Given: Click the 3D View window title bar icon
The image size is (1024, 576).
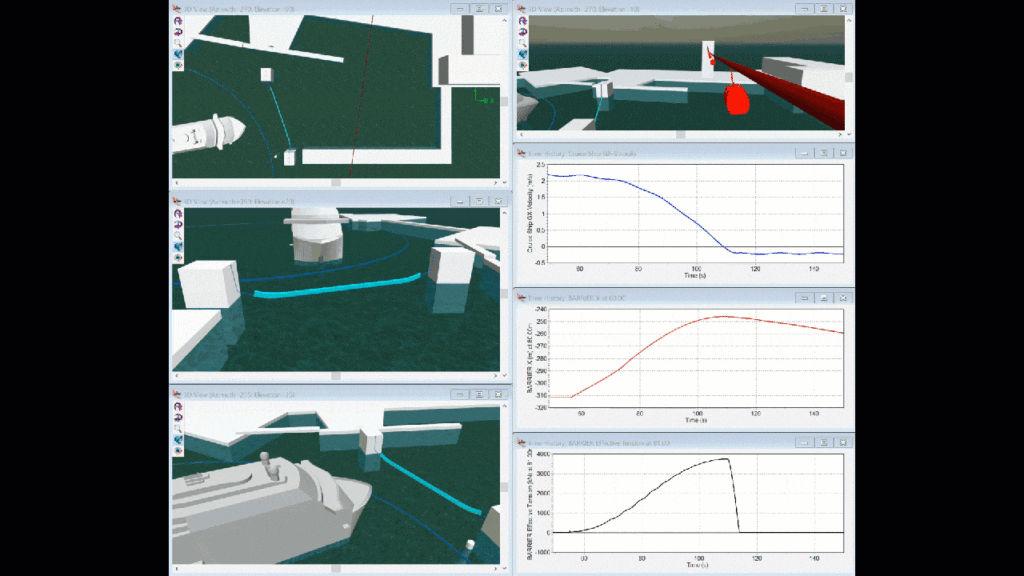Looking at the screenshot, I should tap(175, 10).
